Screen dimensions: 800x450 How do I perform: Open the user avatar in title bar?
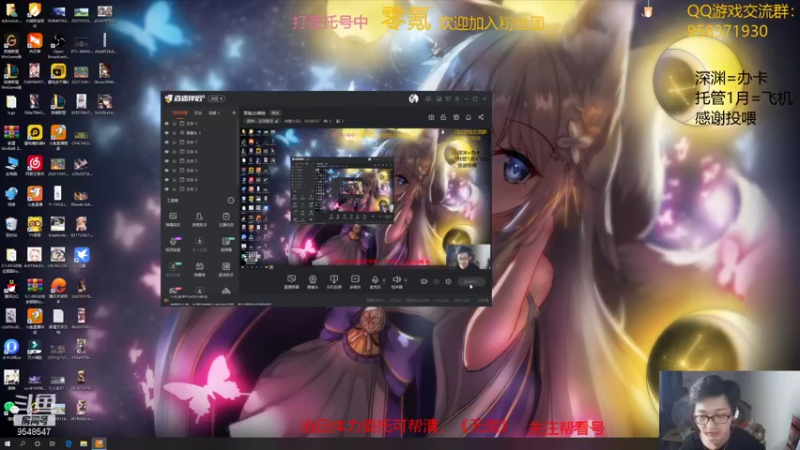click(413, 98)
